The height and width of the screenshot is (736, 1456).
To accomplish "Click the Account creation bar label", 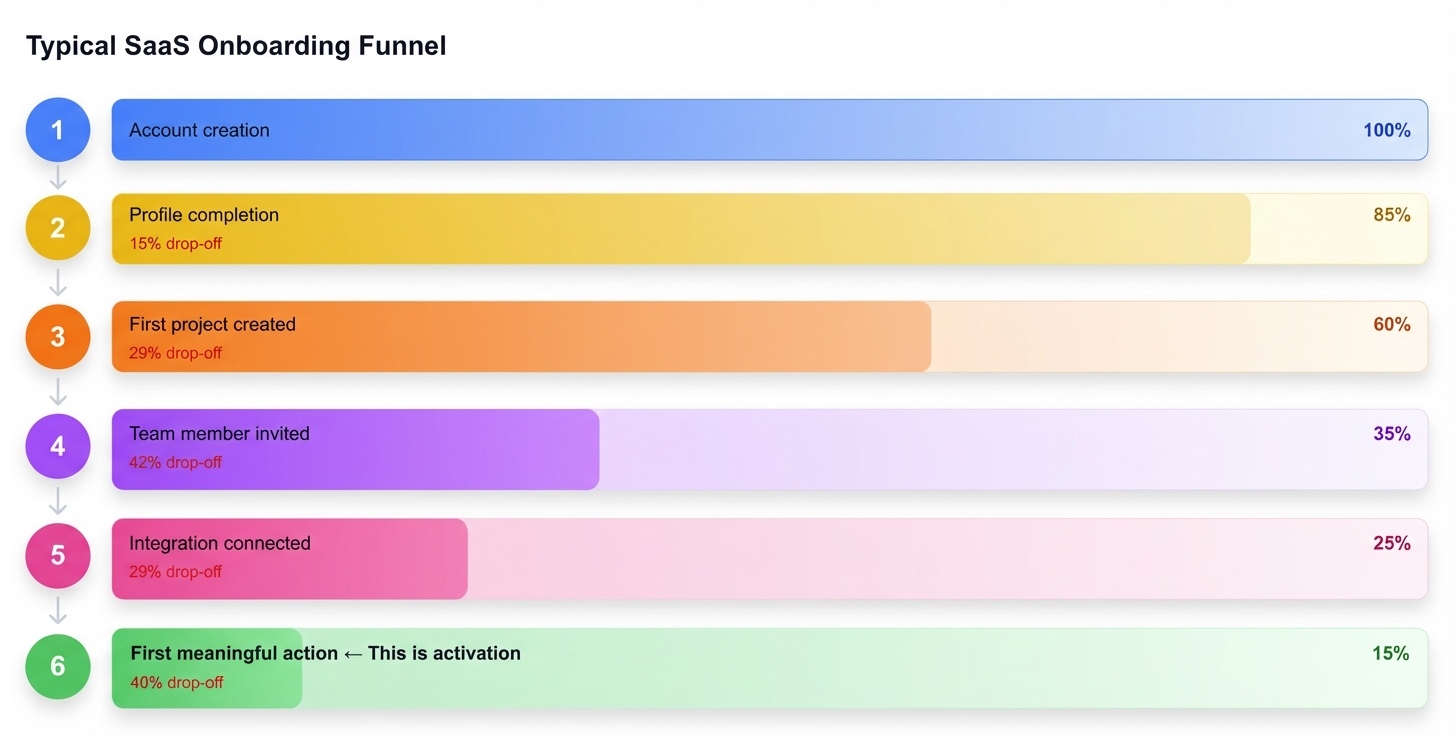I will click(x=199, y=130).
